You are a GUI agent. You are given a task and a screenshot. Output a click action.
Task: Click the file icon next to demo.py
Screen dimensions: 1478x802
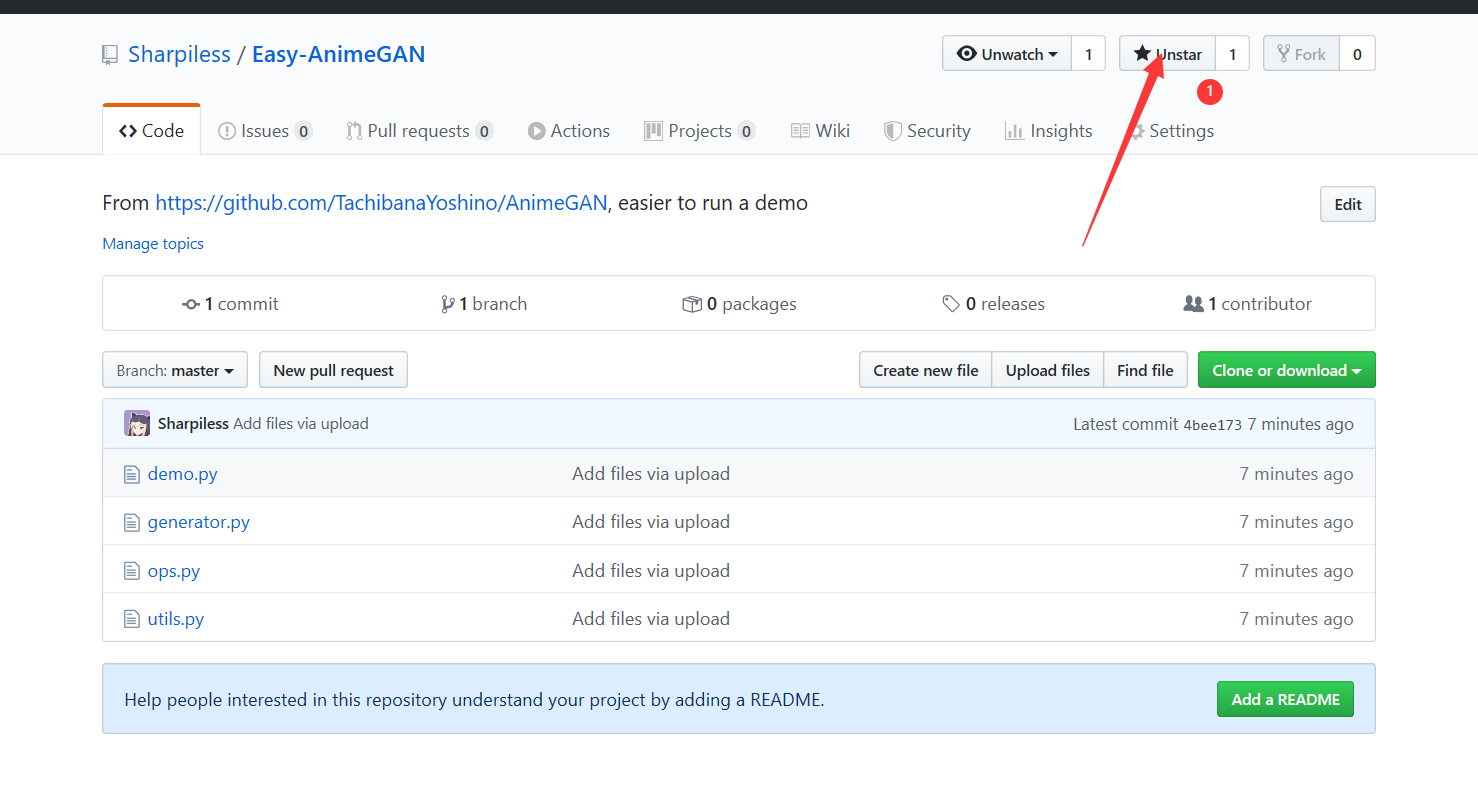pos(131,474)
